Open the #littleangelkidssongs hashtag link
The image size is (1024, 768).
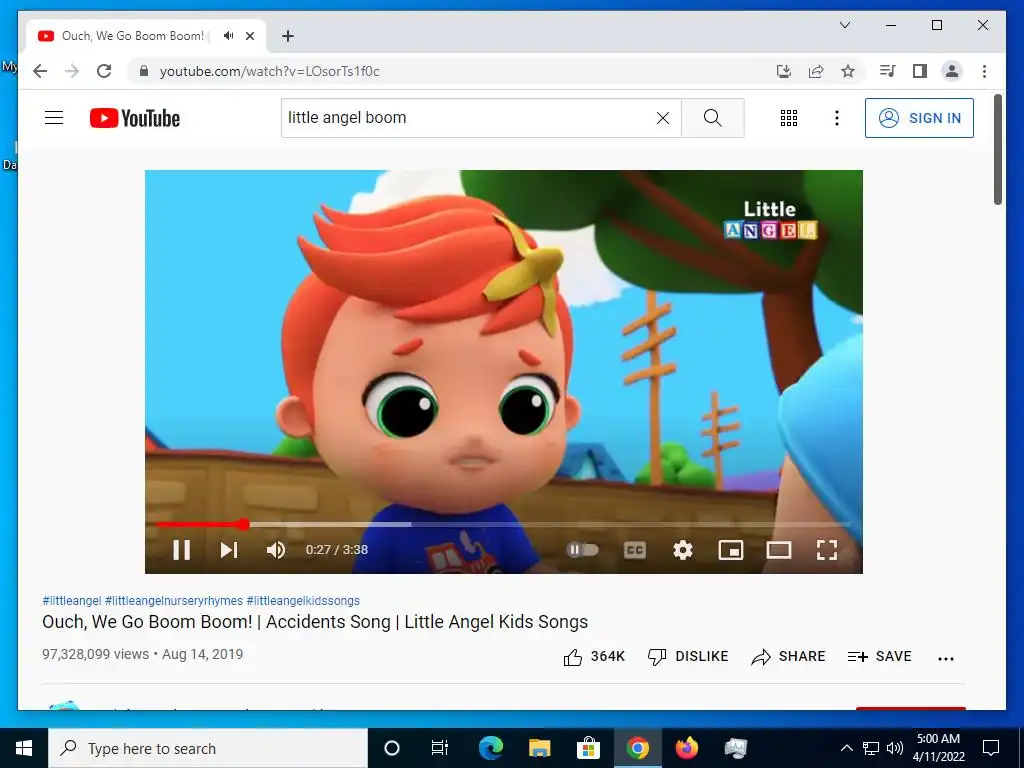(303, 600)
